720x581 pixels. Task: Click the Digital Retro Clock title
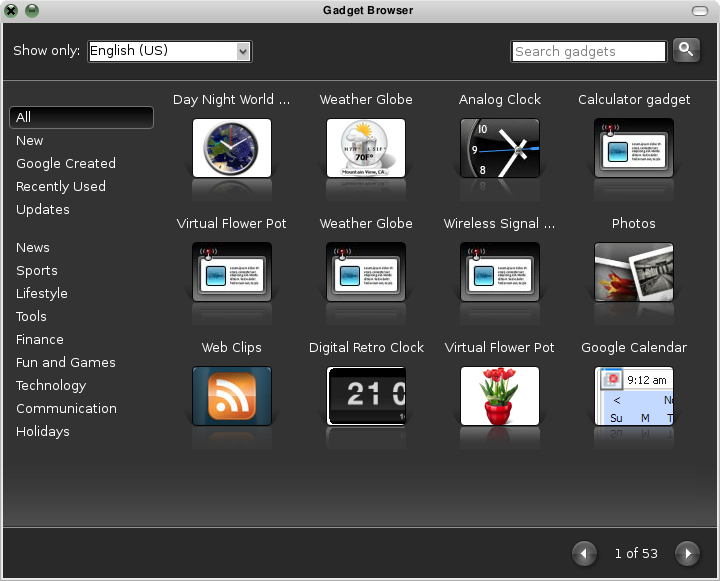point(366,348)
